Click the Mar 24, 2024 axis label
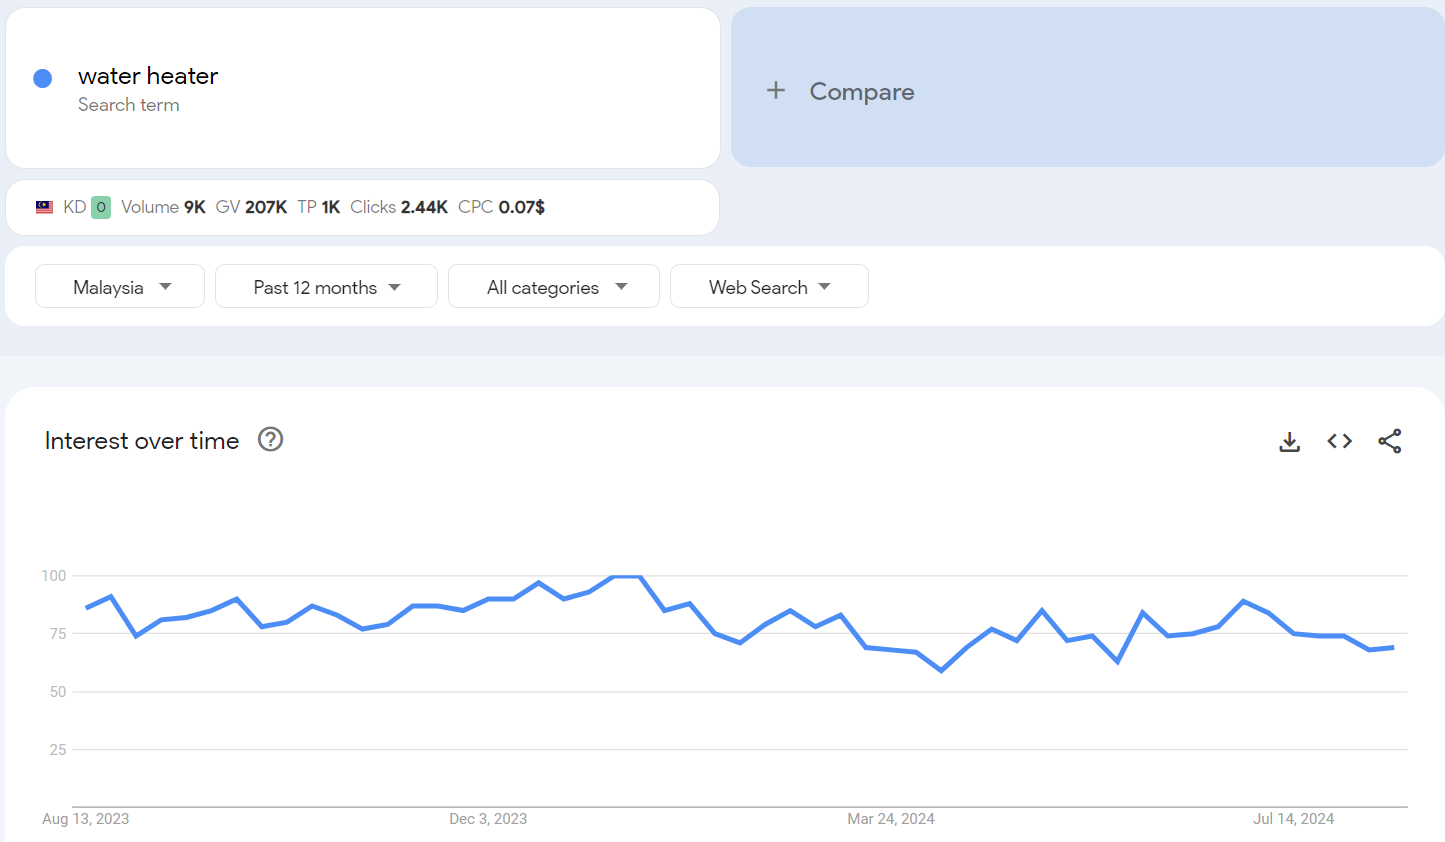This screenshot has height=842, width=1445. point(890,818)
